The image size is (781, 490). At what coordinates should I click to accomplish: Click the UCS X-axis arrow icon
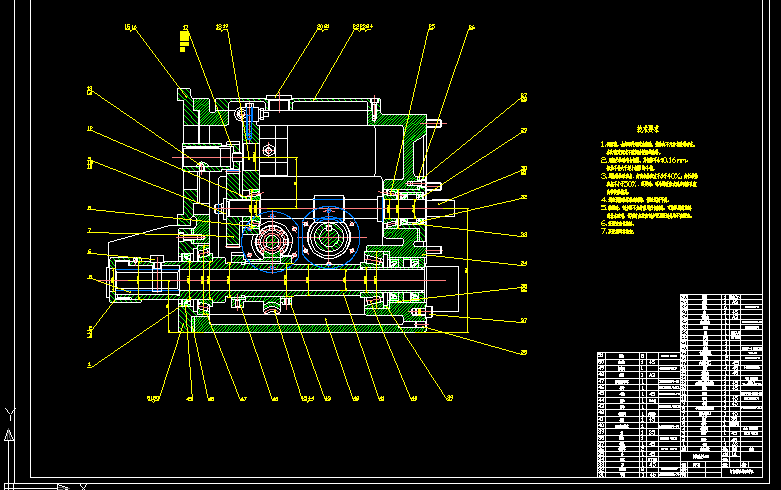point(62,485)
